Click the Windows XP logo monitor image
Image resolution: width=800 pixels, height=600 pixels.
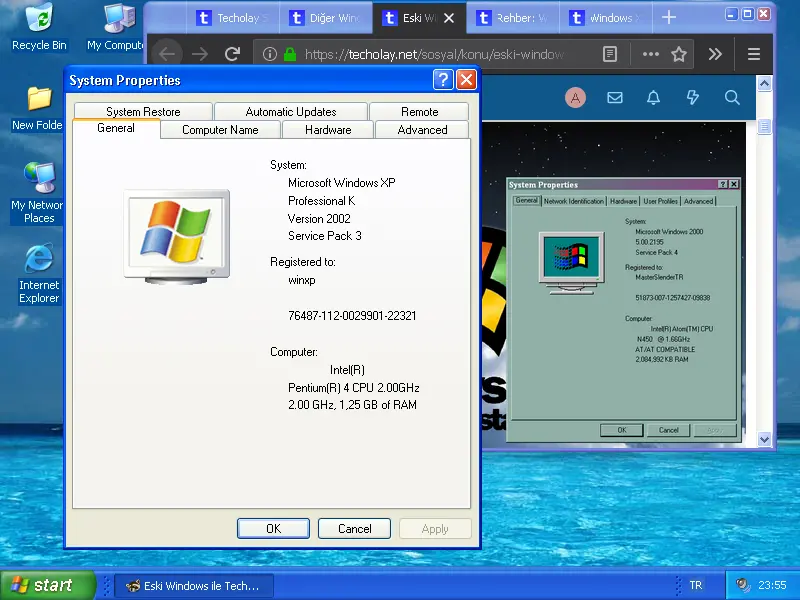click(177, 236)
